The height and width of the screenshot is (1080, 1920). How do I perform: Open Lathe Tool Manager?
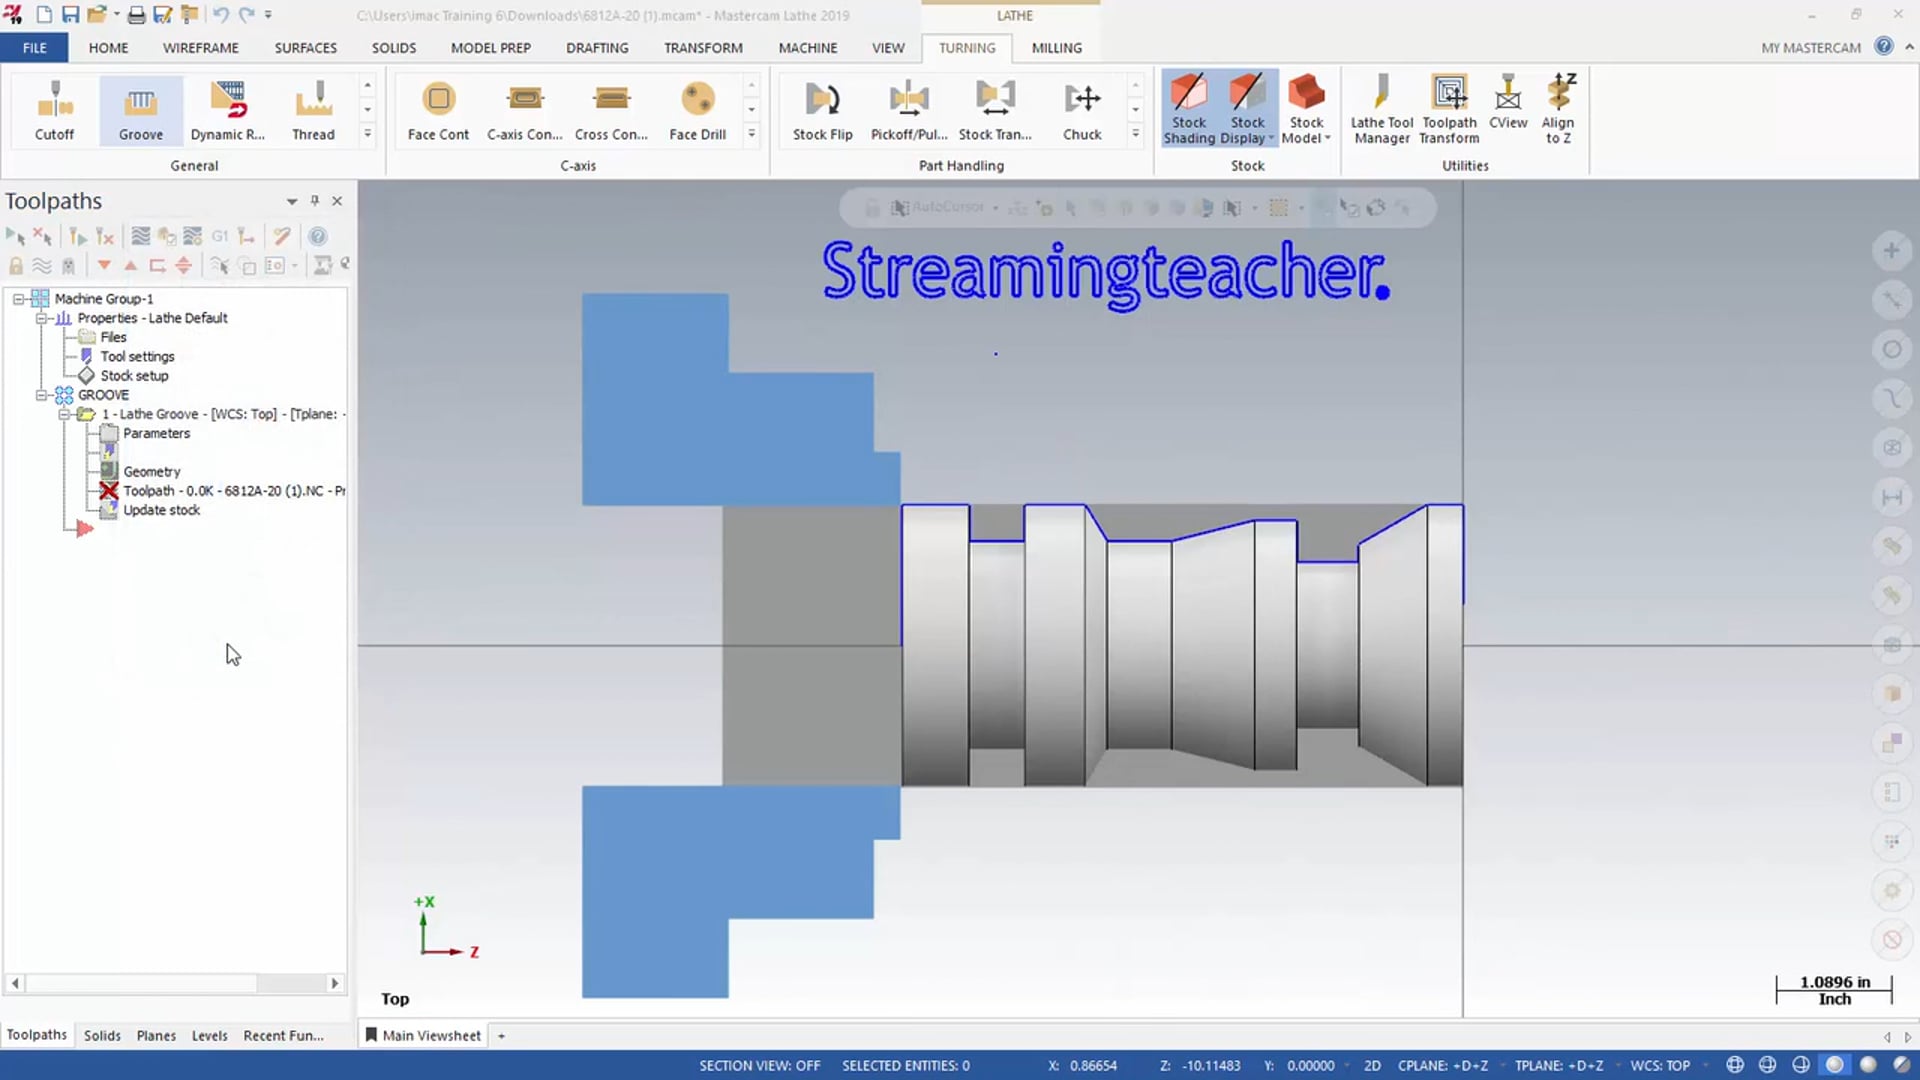tap(1382, 108)
